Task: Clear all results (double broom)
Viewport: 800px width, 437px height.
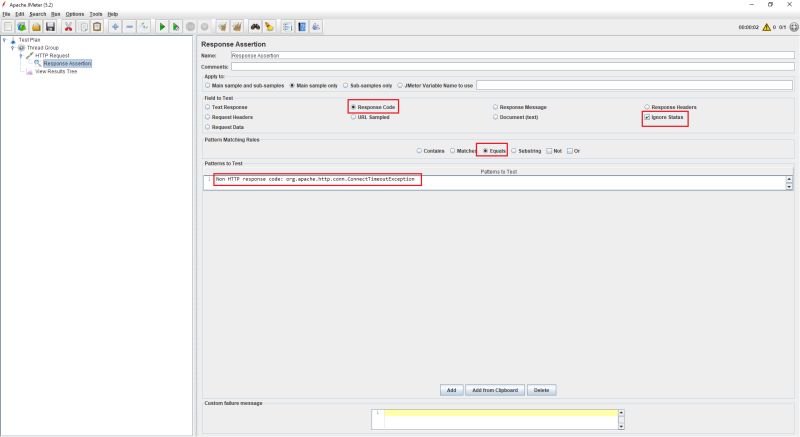Action: (x=237, y=27)
